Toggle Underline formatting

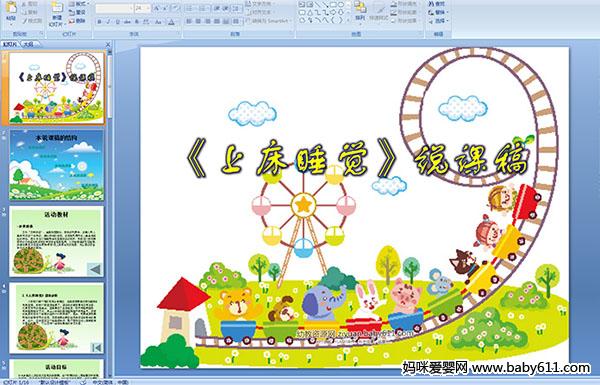(x=117, y=22)
